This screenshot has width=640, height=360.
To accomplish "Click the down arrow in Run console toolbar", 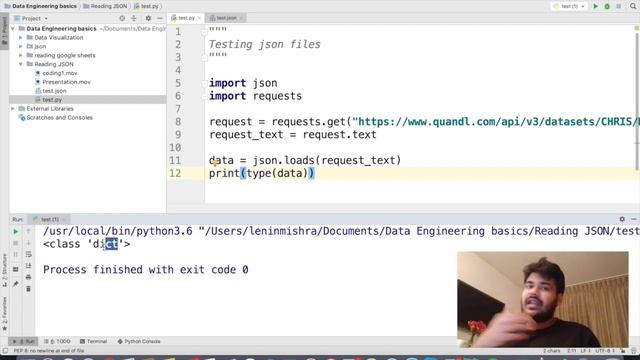I will point(29,243).
